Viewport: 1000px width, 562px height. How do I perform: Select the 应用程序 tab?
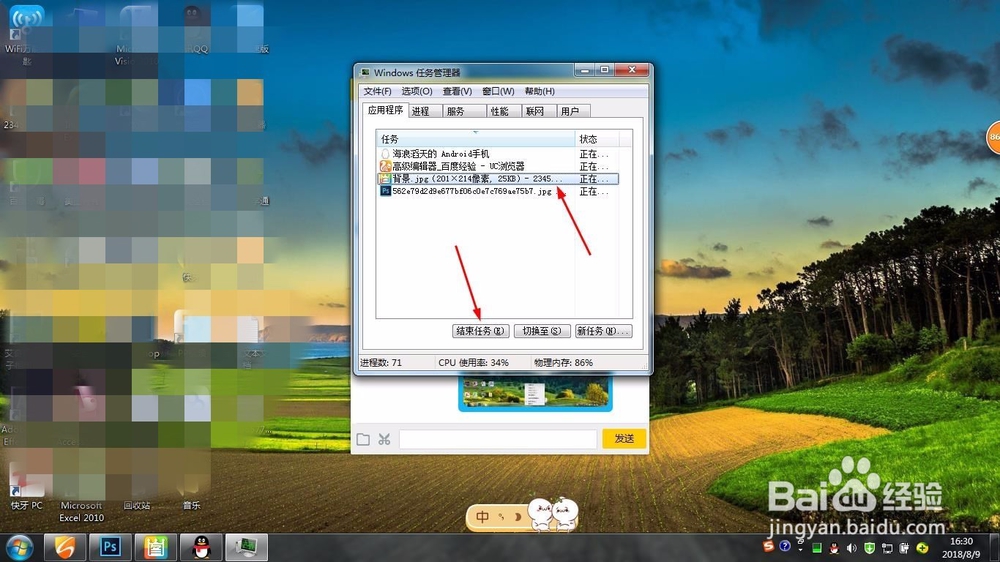click(x=385, y=110)
